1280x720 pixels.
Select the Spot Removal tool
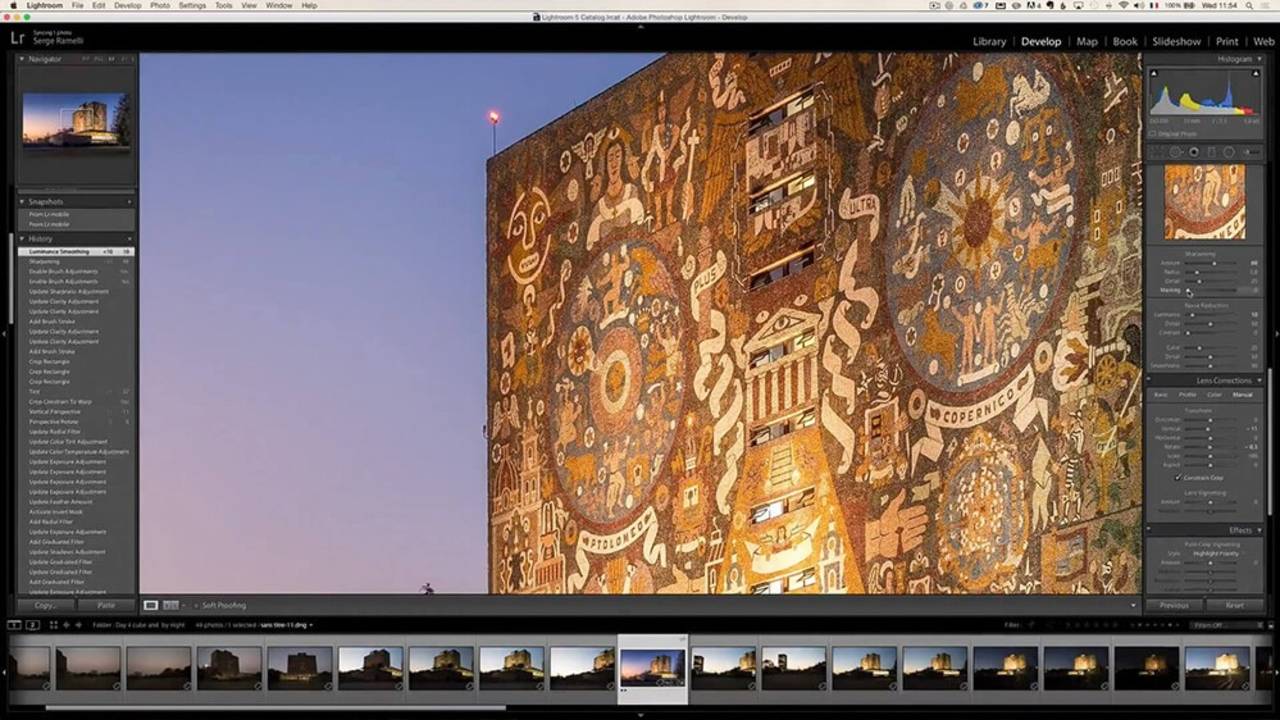1176,152
